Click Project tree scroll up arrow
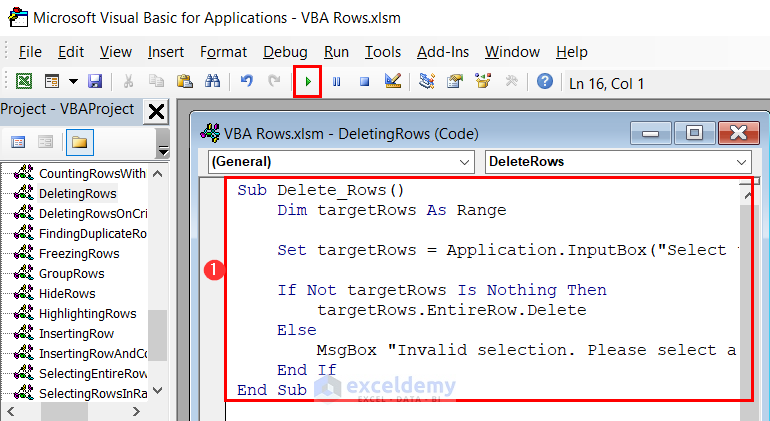Screen dimensions: 770x421 (158, 173)
